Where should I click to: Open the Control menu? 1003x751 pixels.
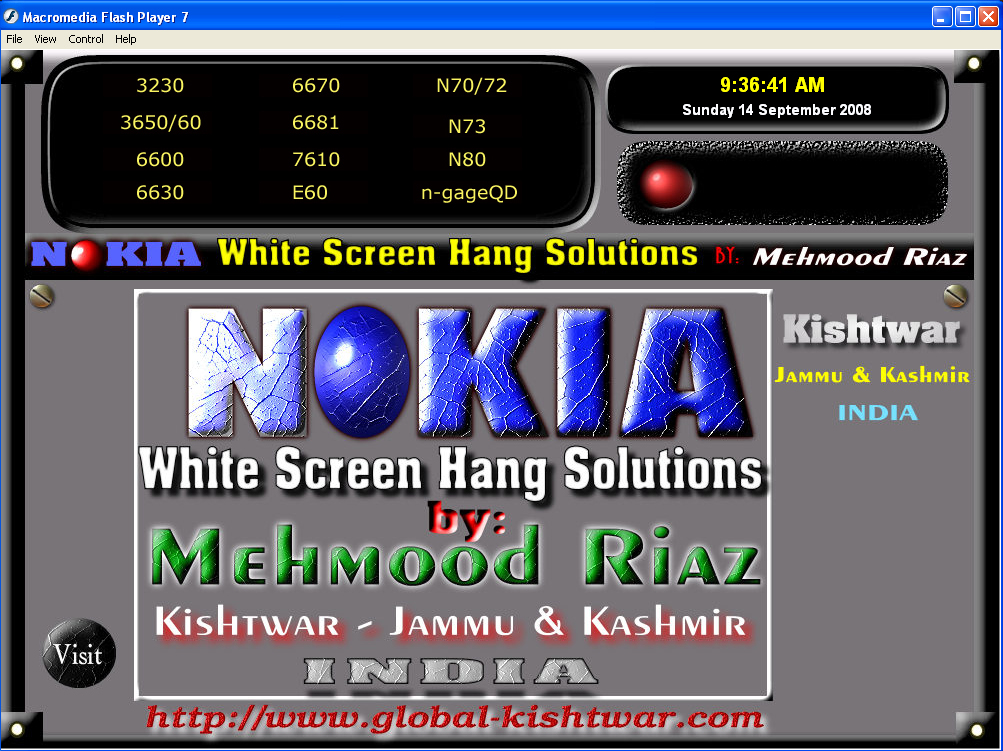[86, 39]
